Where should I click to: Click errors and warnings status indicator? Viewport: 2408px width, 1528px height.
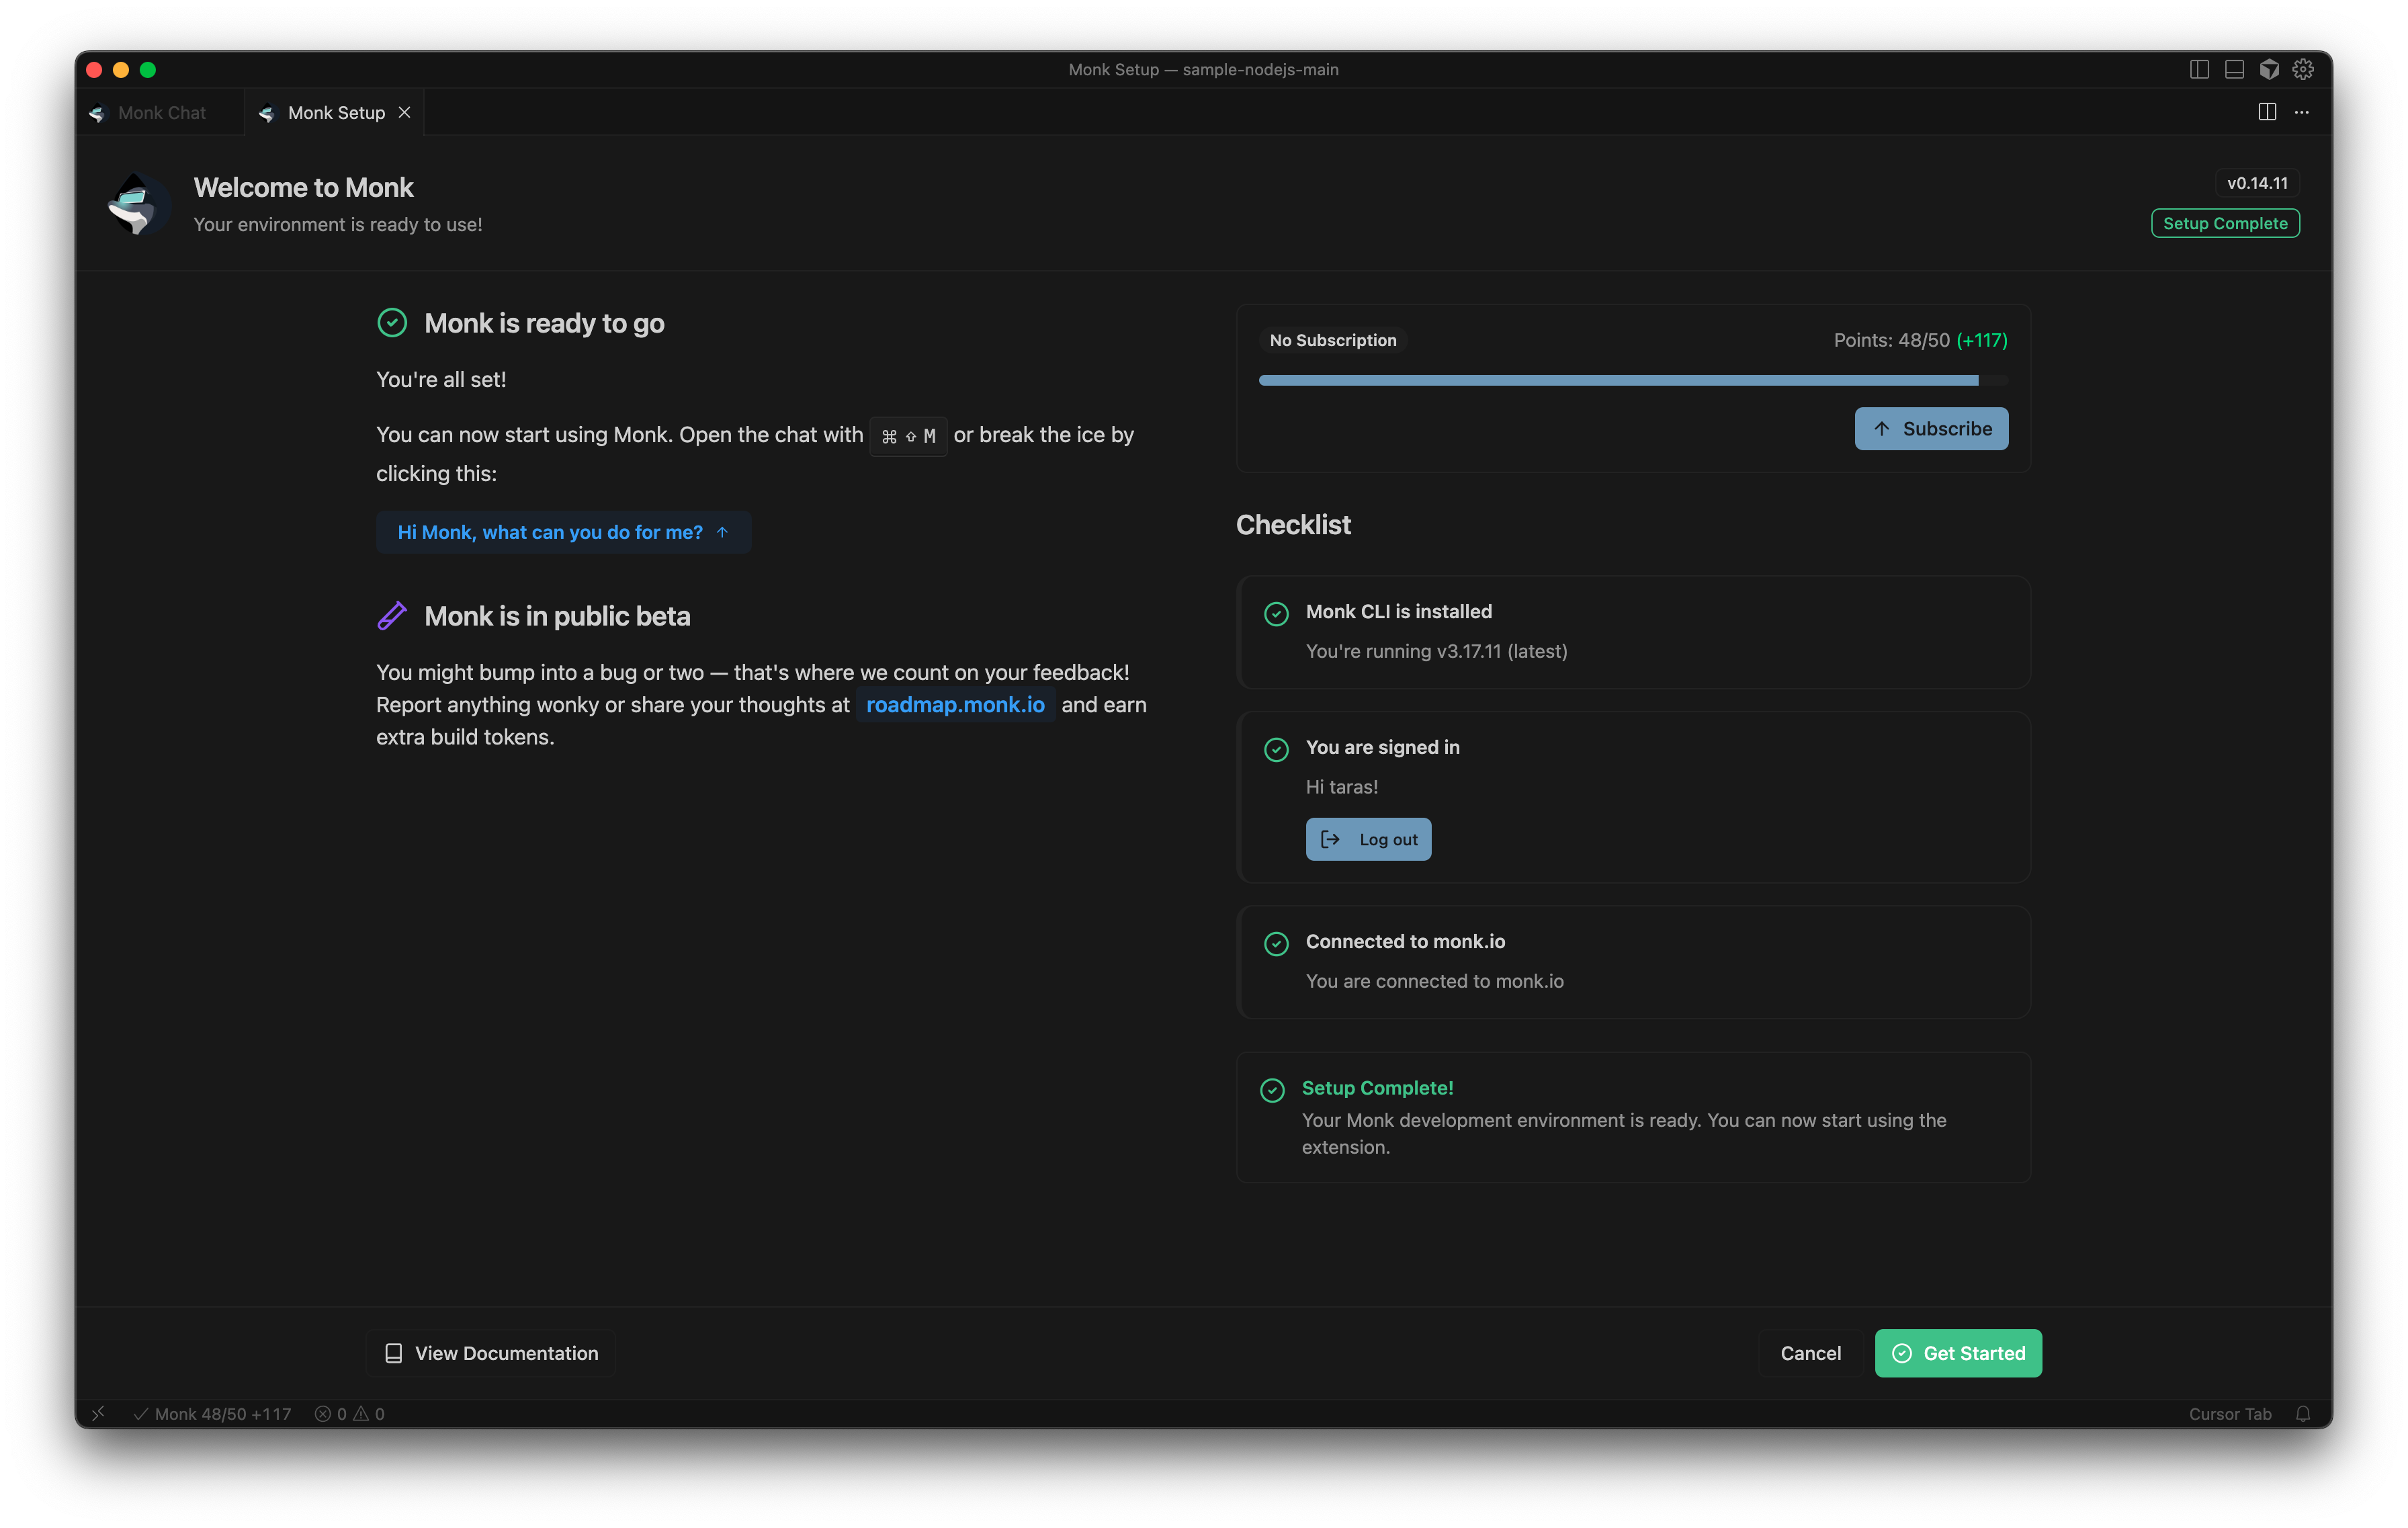coord(350,1413)
